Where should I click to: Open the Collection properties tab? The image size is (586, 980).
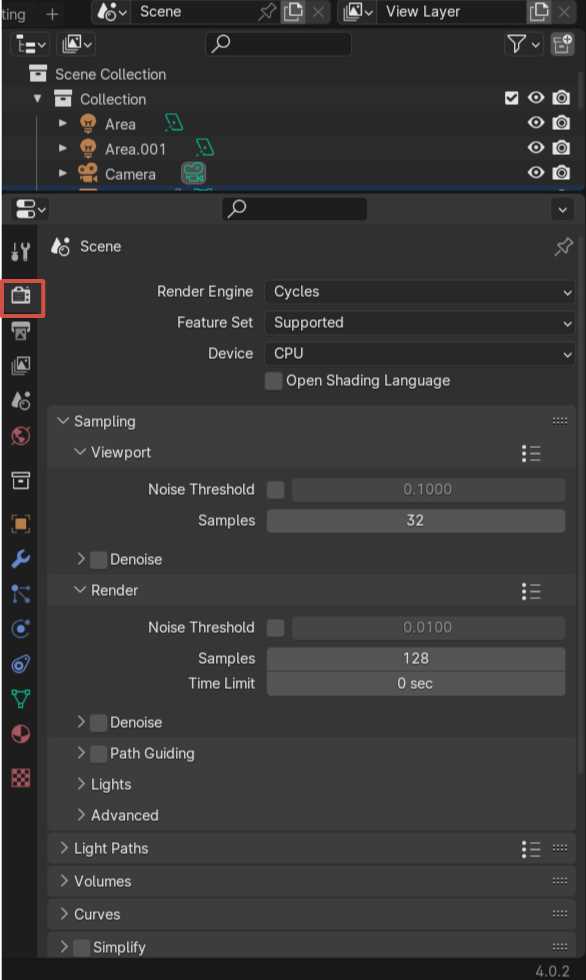pyautogui.click(x=21, y=481)
